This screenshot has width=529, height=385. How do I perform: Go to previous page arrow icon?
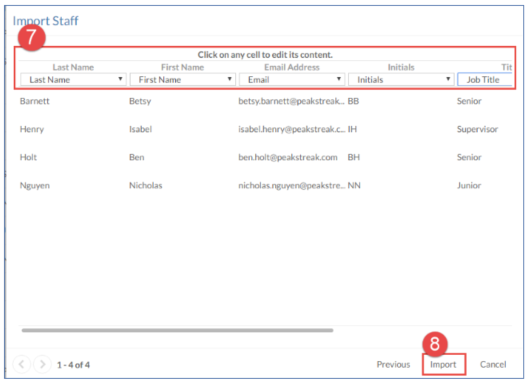point(22,364)
